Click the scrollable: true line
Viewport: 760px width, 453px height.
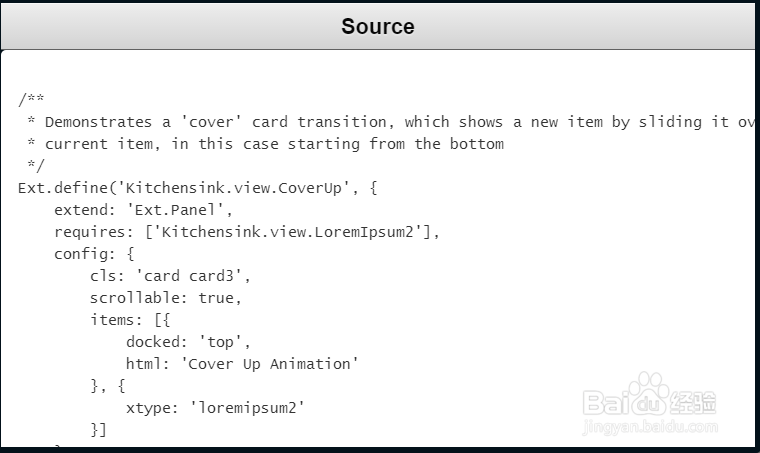click(165, 298)
